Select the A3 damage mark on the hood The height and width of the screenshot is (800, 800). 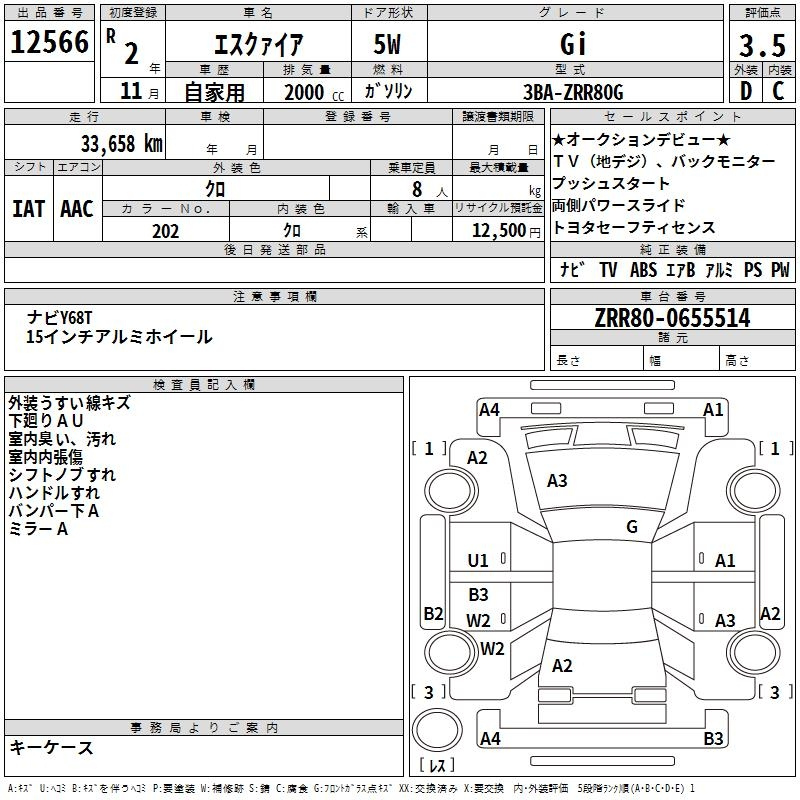(557, 481)
